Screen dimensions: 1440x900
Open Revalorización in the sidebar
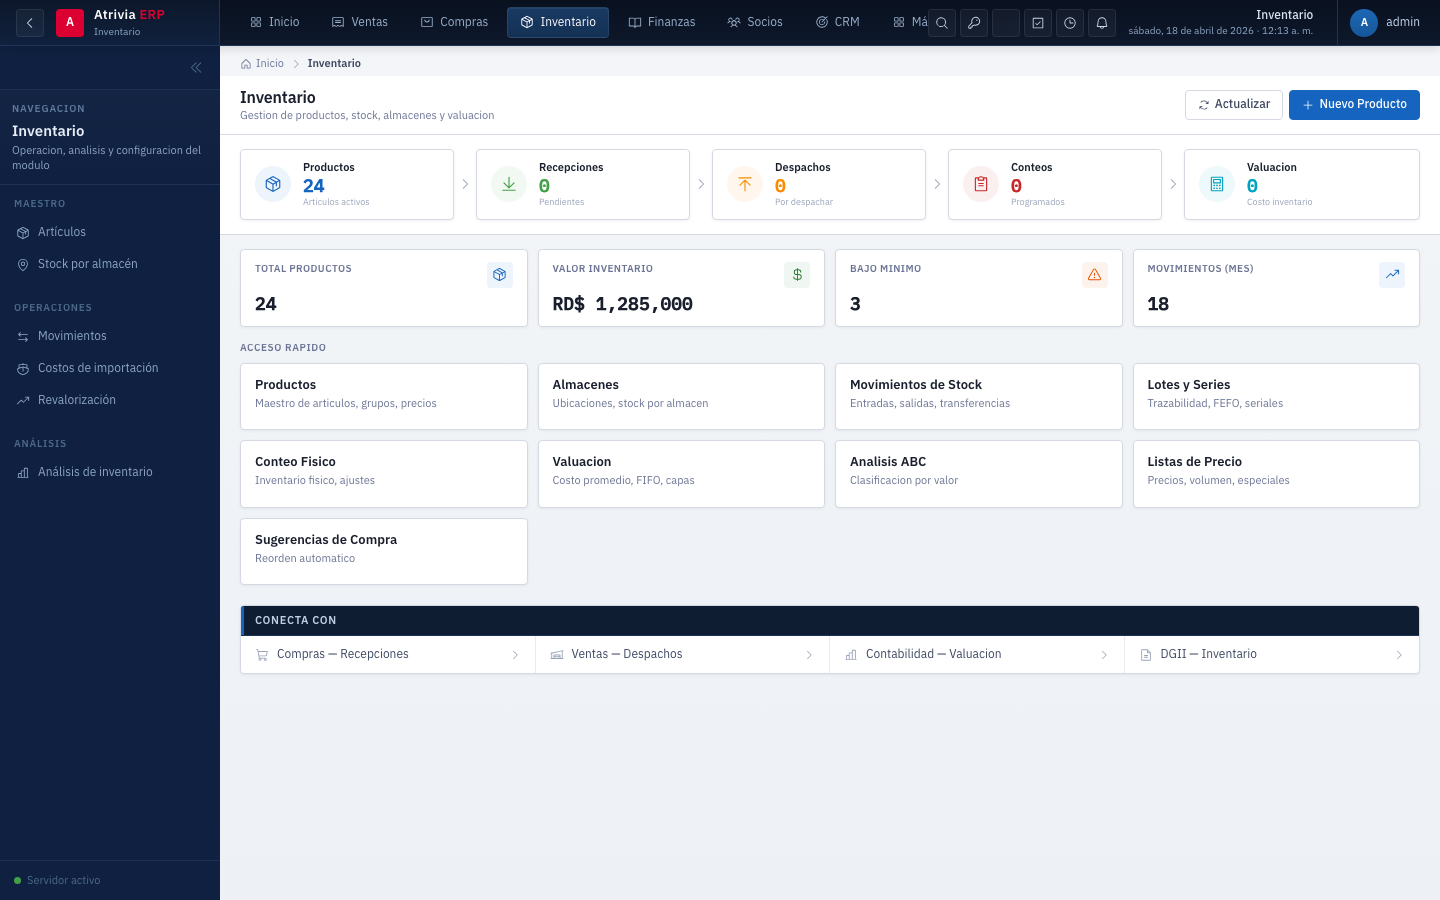pos(110,400)
